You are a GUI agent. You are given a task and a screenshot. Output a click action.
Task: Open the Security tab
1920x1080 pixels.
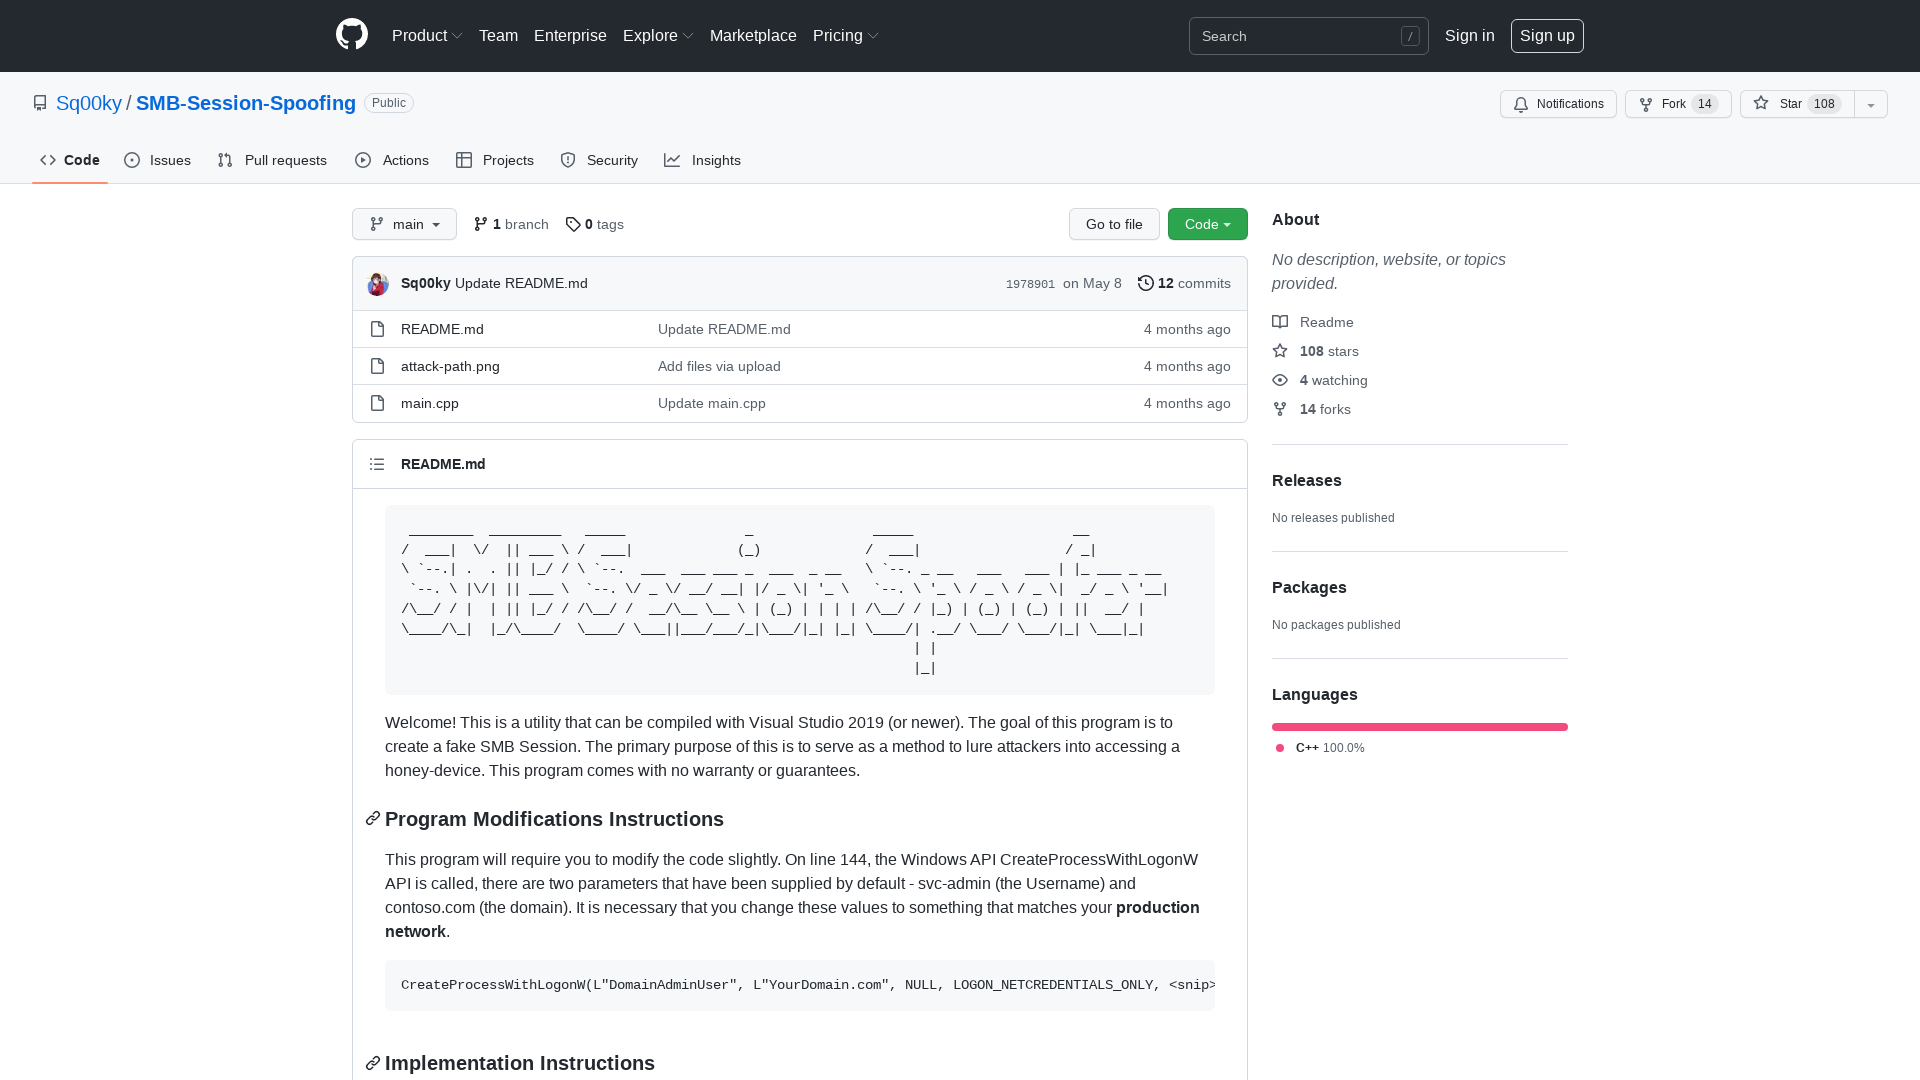point(599,160)
